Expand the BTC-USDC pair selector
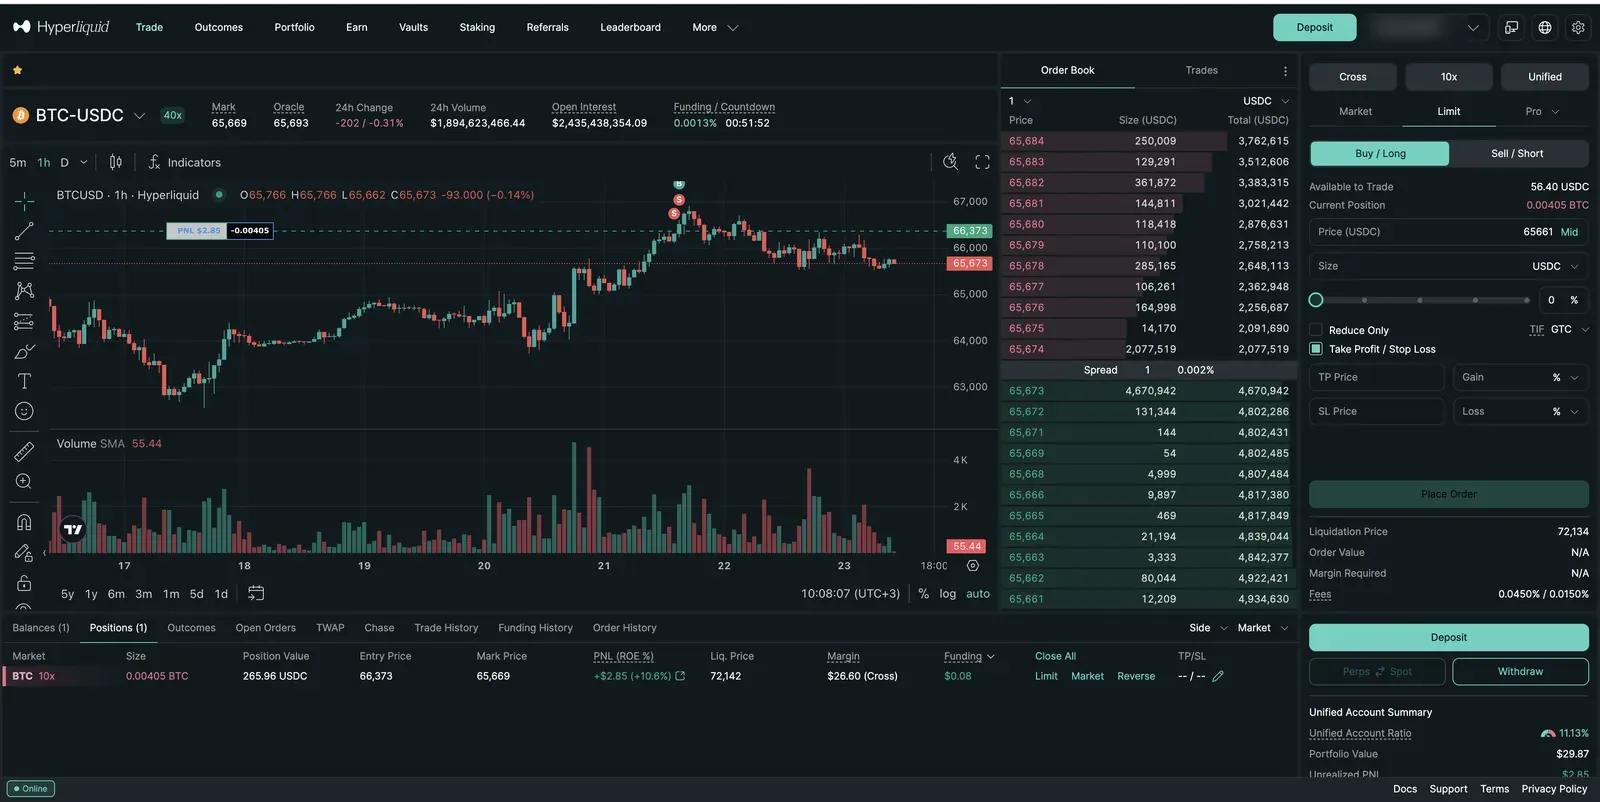Image resolution: width=1600 pixels, height=802 pixels. (x=139, y=116)
